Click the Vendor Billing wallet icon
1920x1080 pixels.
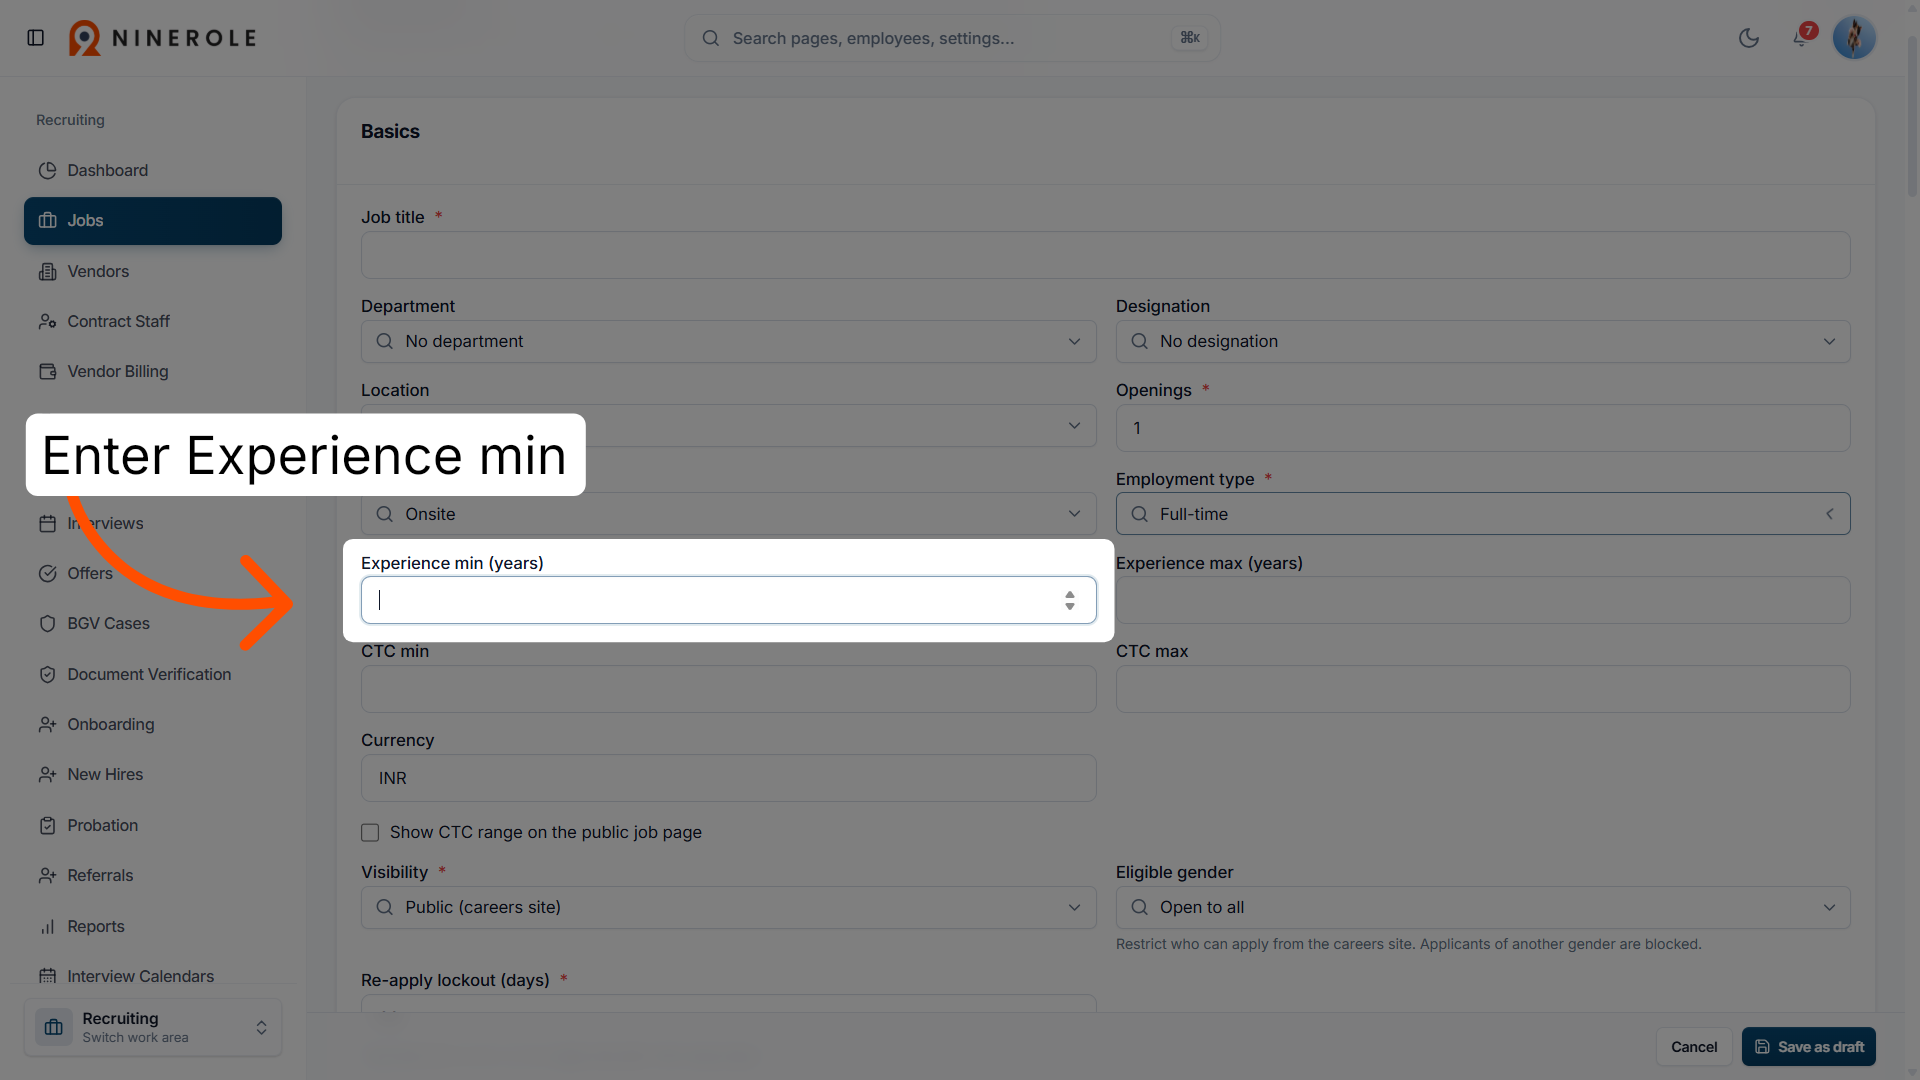(x=47, y=371)
